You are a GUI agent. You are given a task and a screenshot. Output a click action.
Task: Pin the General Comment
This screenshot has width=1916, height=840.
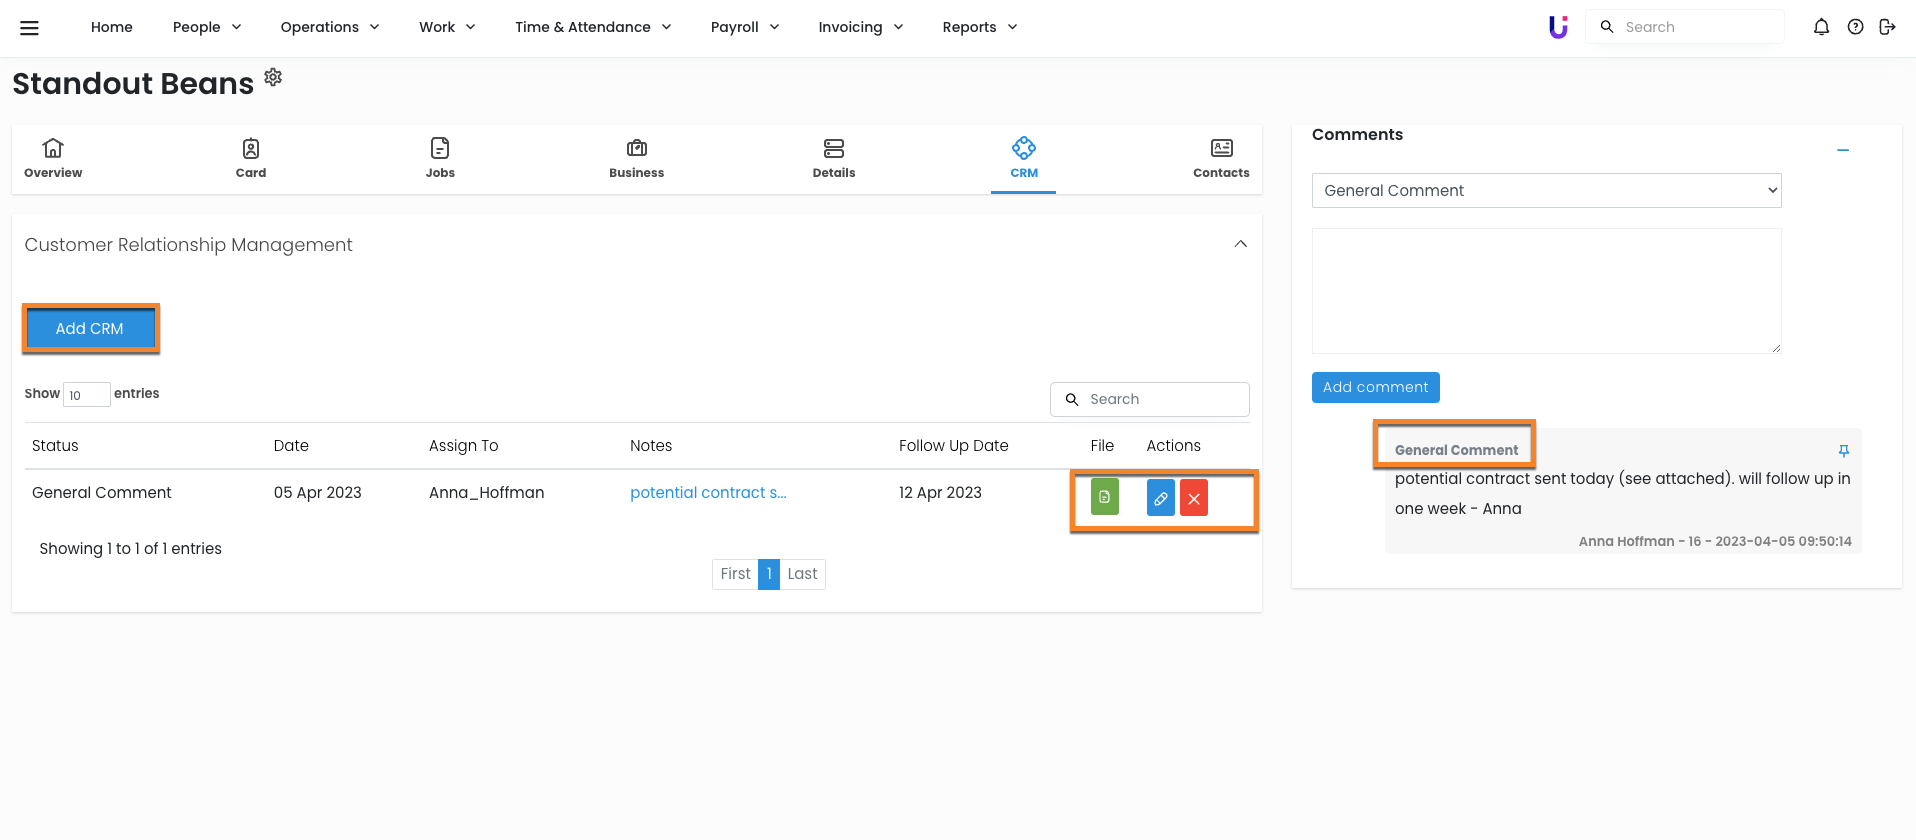[x=1843, y=451]
